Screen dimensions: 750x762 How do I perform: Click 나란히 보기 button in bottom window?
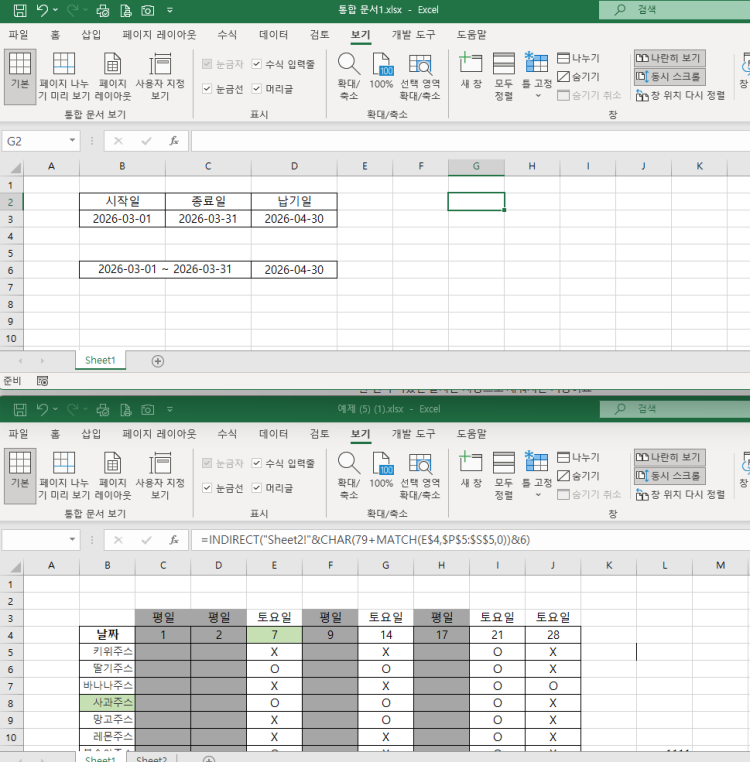(x=669, y=456)
